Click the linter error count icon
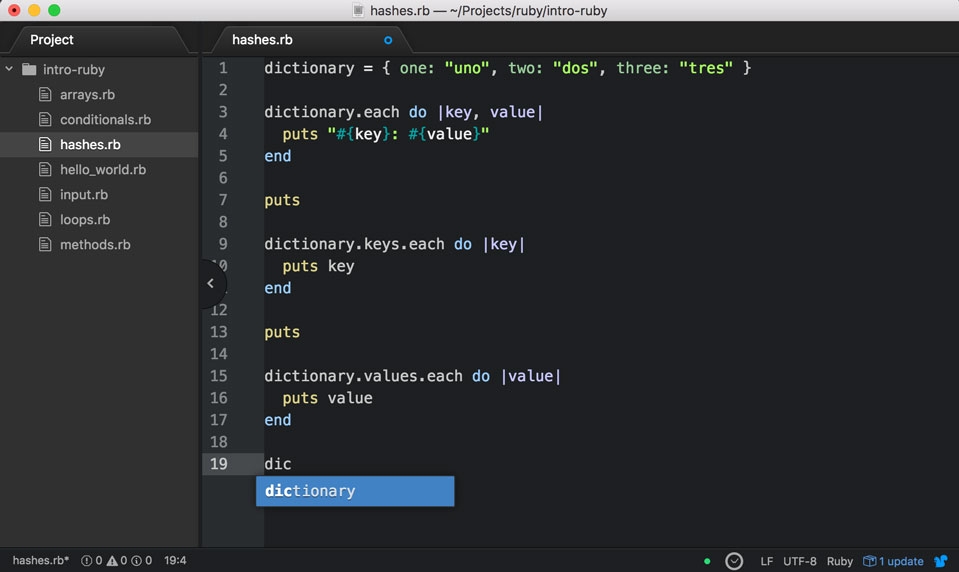959x572 pixels. coord(86,561)
